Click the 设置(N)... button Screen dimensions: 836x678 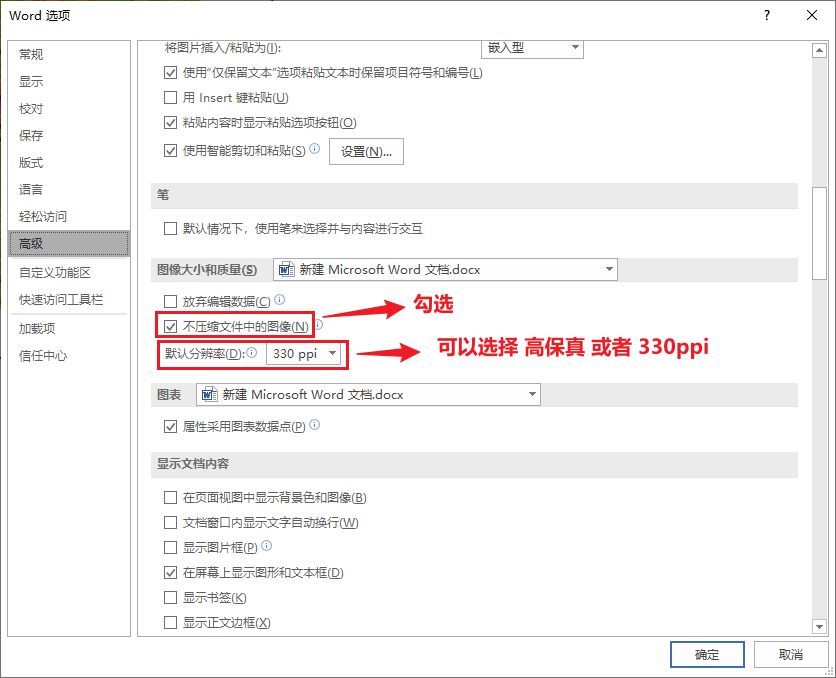(x=366, y=152)
